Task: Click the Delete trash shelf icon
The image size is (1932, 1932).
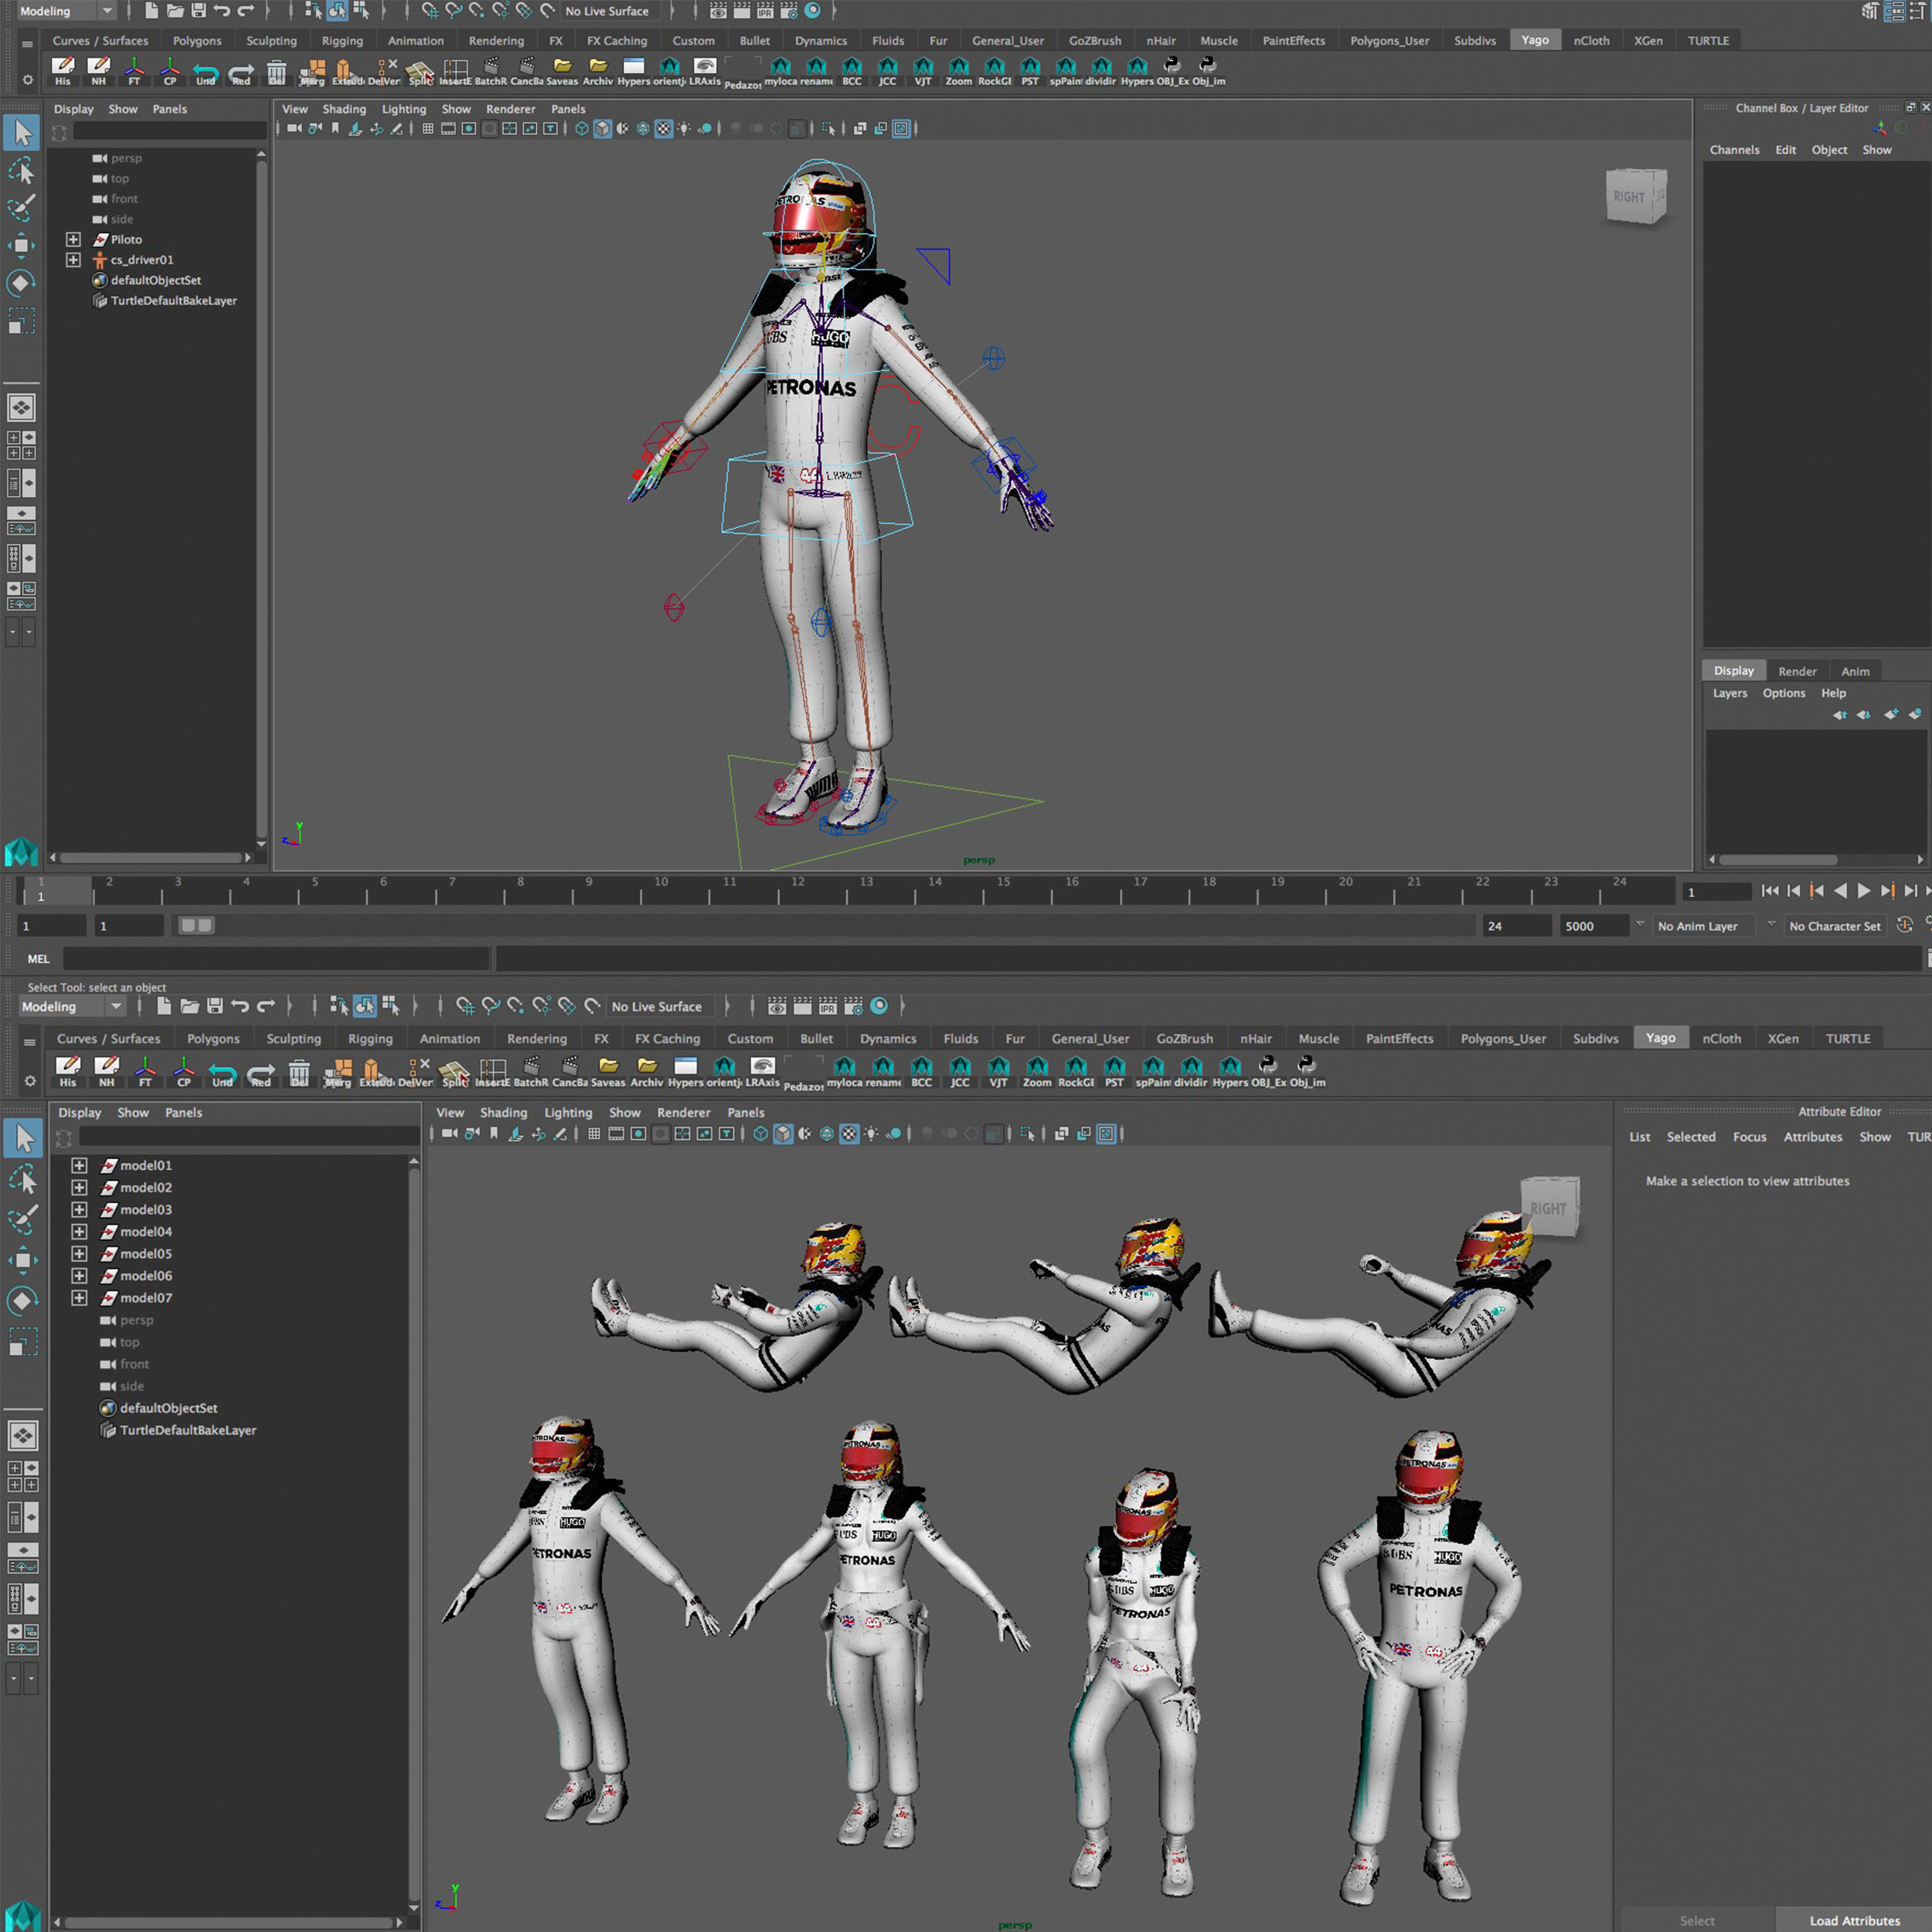Action: click(276, 70)
